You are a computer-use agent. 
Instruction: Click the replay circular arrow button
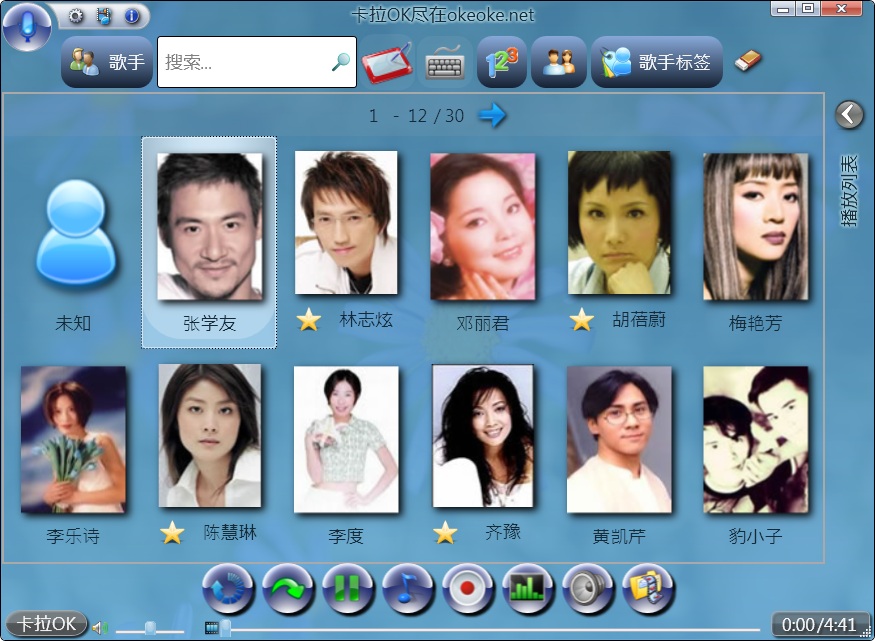click(228, 588)
